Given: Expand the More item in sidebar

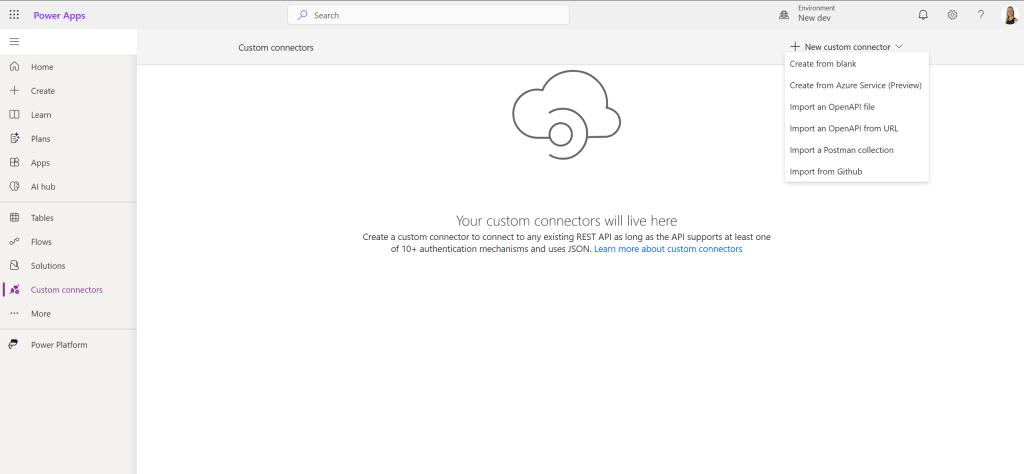Looking at the screenshot, I should [x=40, y=314].
